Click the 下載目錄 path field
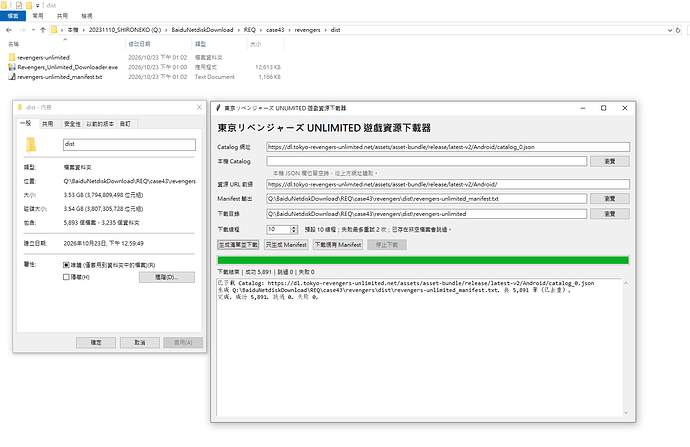This screenshot has width=690, height=447. click(x=426, y=214)
